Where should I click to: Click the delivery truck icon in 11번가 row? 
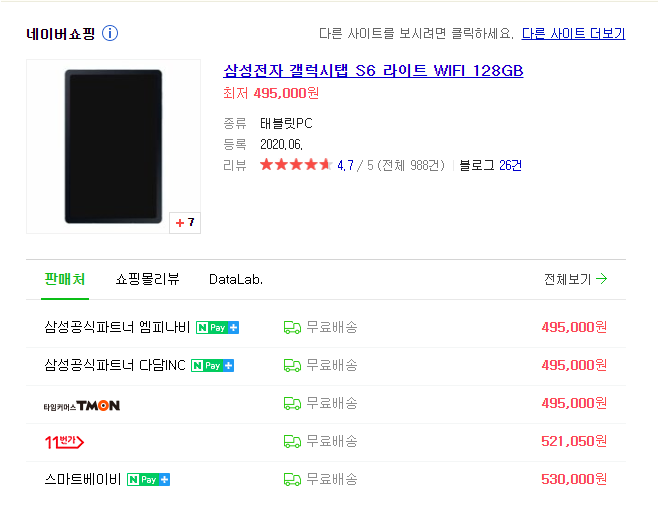tap(292, 442)
